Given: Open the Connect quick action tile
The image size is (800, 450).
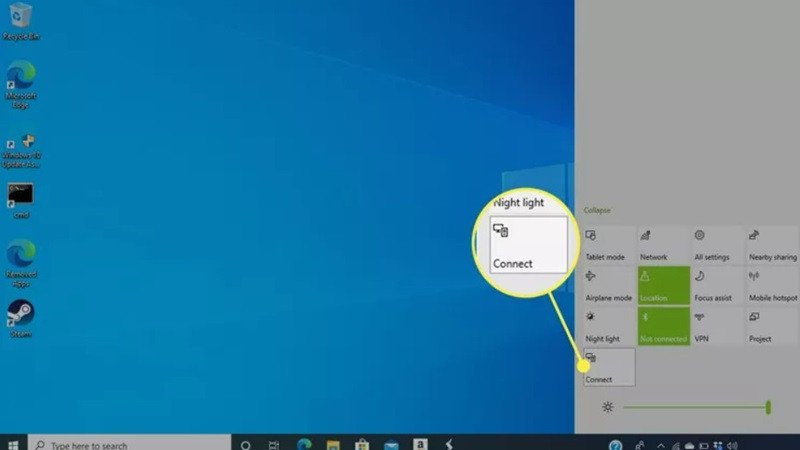Looking at the screenshot, I should tap(609, 367).
